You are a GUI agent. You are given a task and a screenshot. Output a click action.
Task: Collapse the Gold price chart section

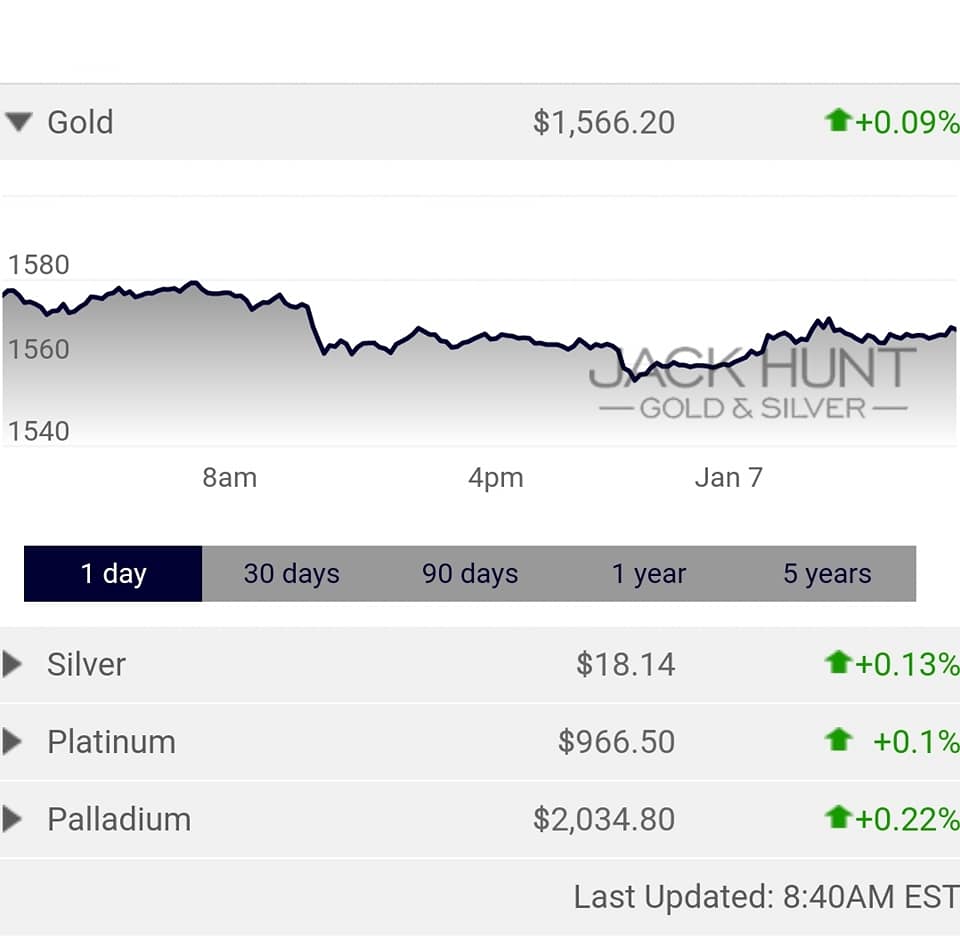pos(18,122)
